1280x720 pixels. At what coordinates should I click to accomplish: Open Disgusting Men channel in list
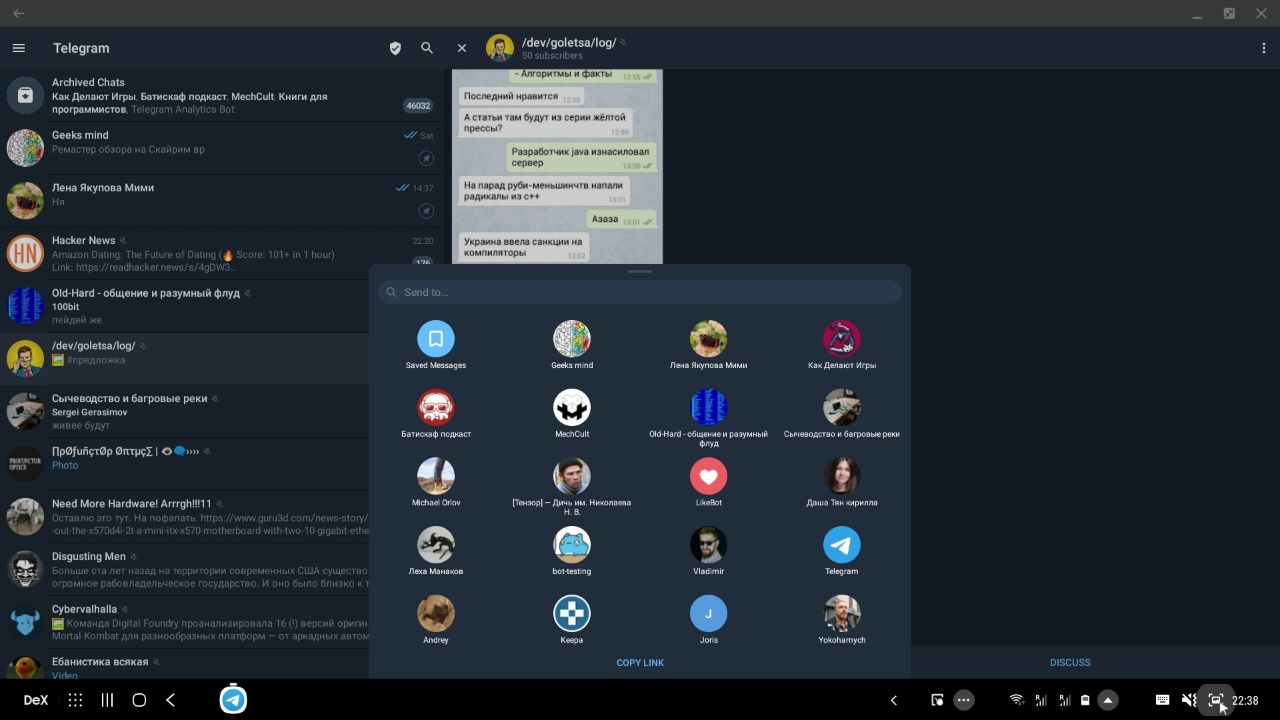185,569
